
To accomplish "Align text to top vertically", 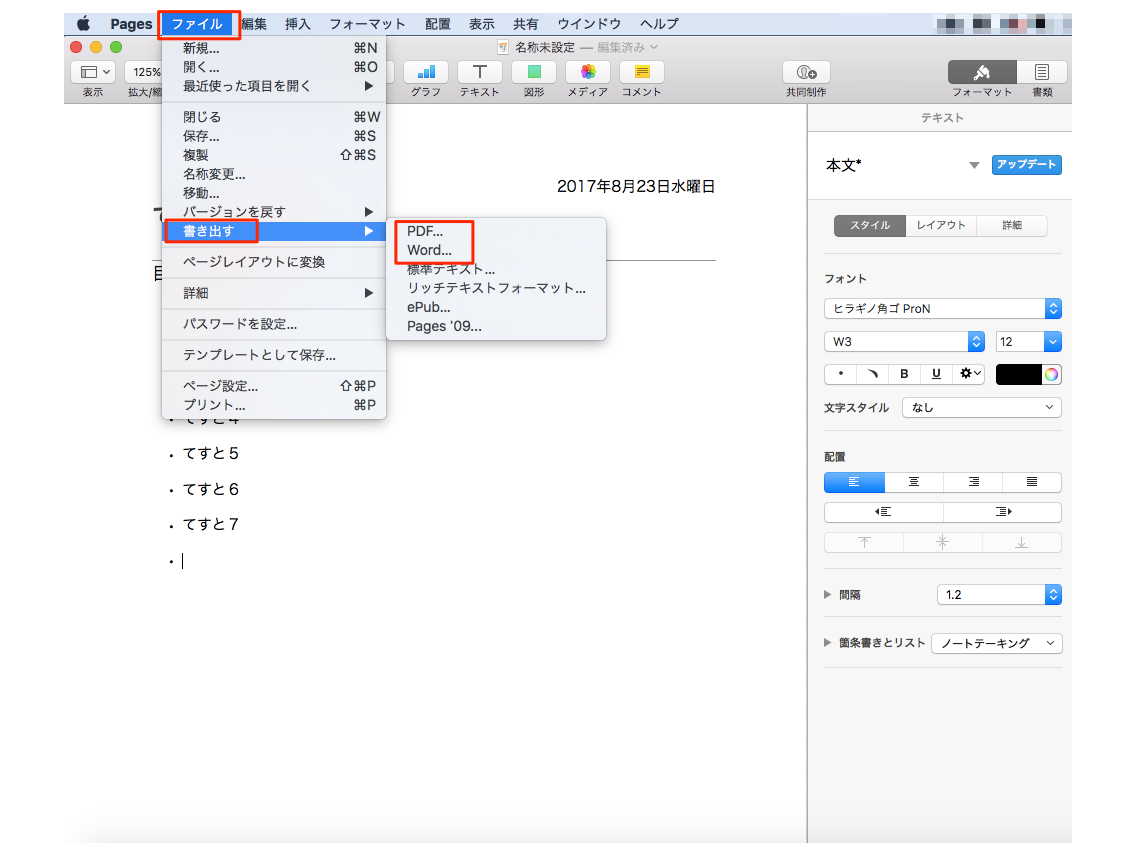I will tap(864, 543).
